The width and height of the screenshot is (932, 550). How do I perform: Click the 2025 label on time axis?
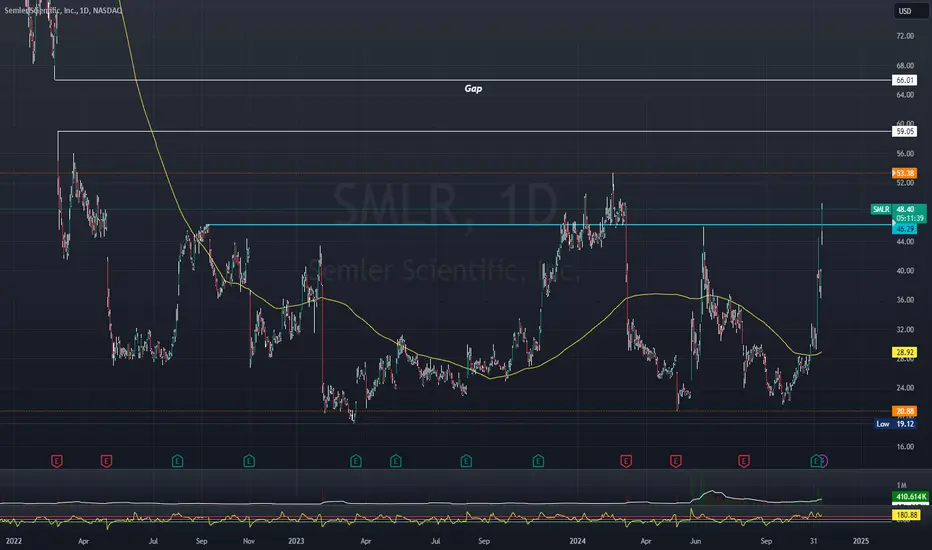coord(861,541)
